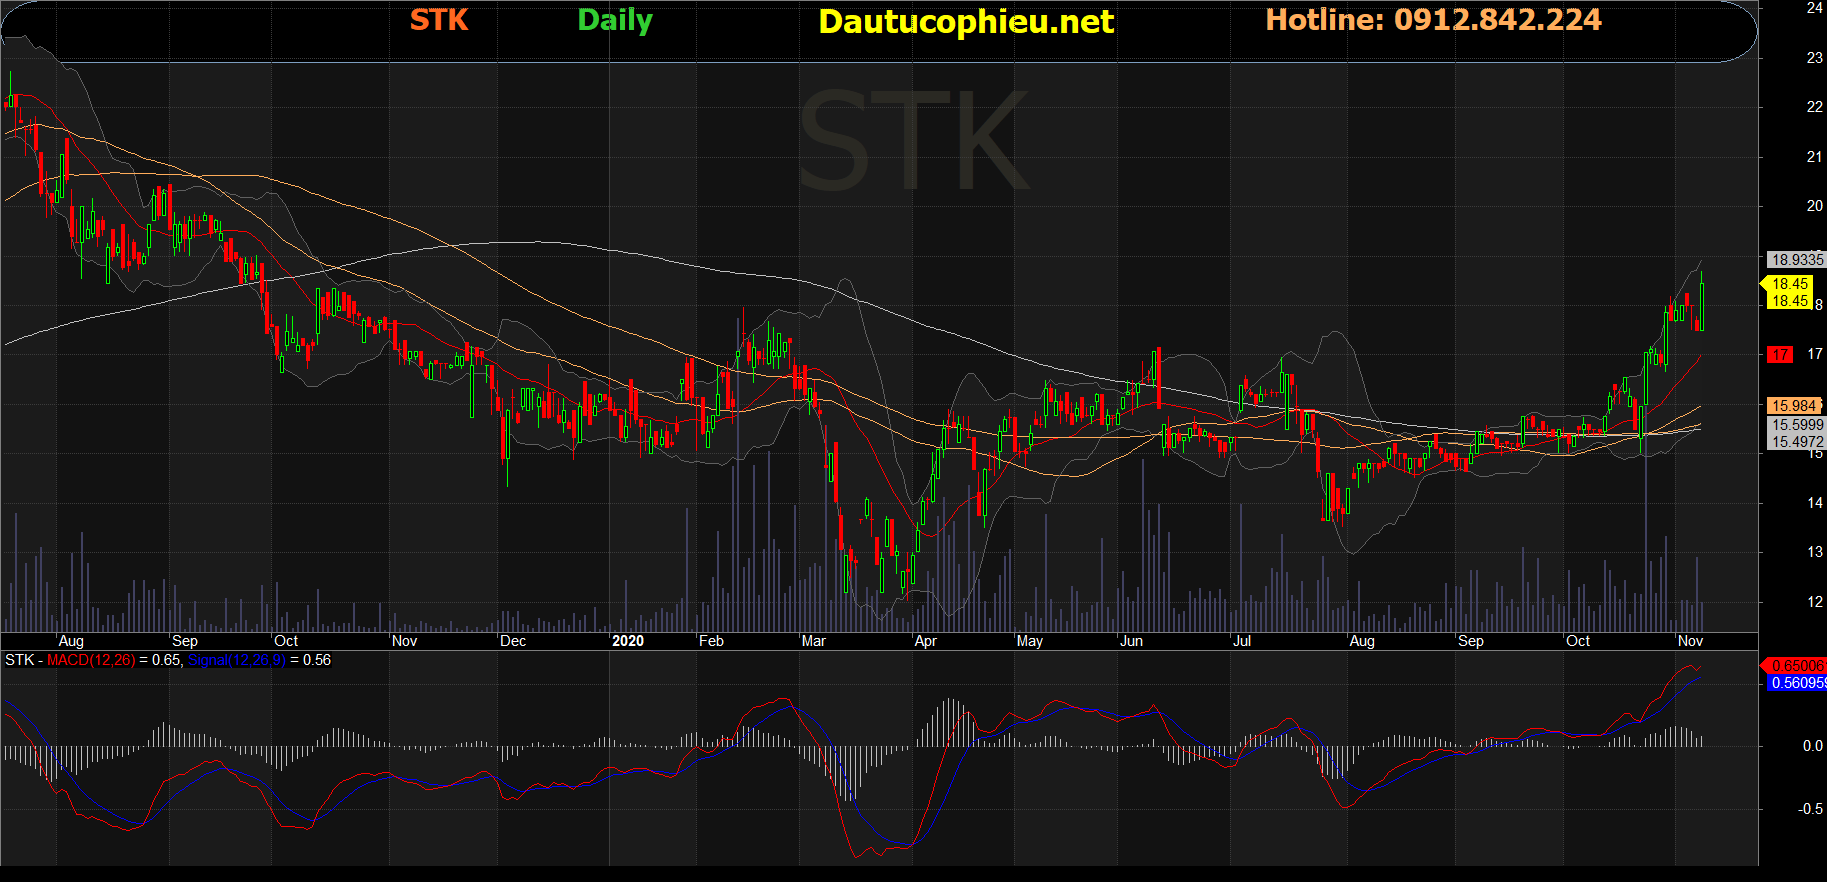Click the green Daily timeframe label
This screenshot has width=1827, height=882.
[615, 21]
